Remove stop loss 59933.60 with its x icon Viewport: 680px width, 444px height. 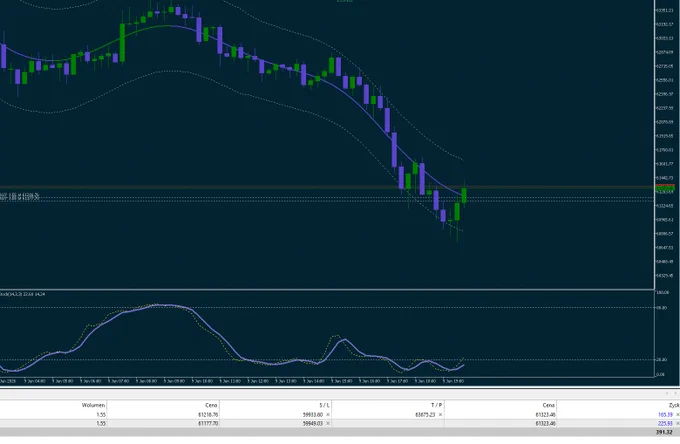tap(328, 415)
